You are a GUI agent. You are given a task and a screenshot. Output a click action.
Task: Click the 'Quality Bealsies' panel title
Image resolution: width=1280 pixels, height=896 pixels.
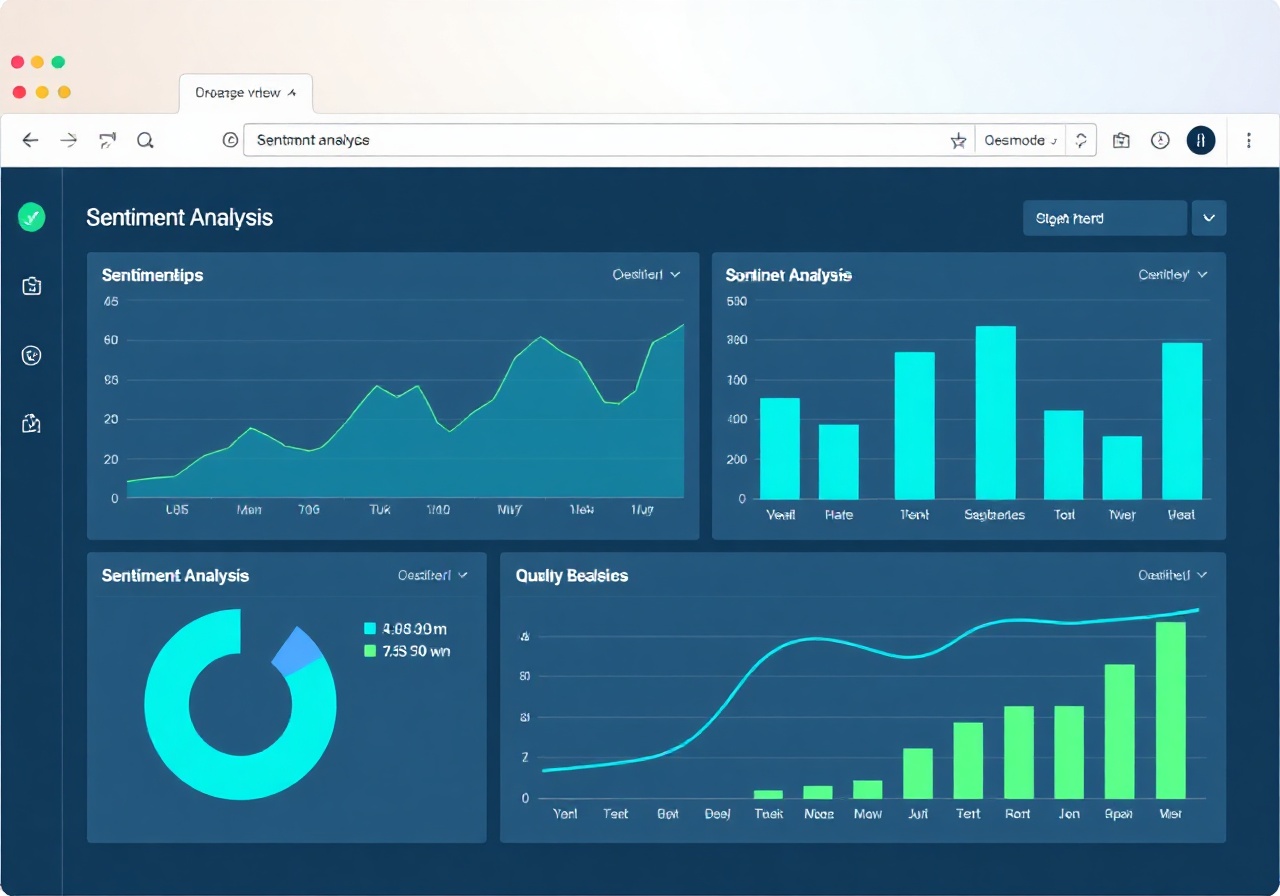572,575
